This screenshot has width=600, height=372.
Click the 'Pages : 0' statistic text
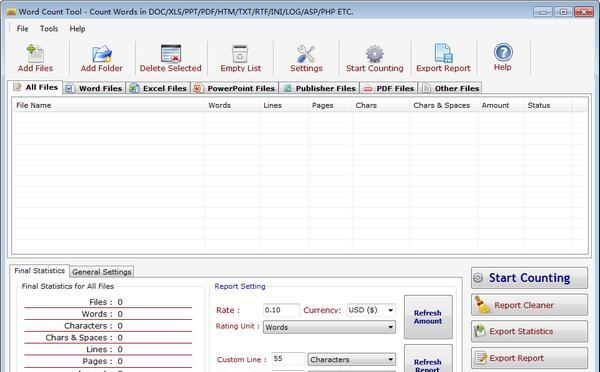click(103, 361)
